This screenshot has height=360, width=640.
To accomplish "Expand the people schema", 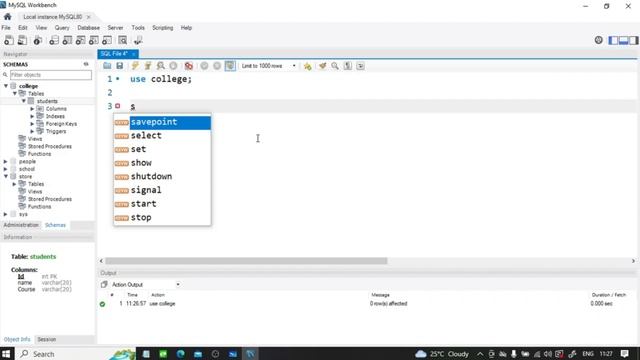I will (x=6, y=162).
